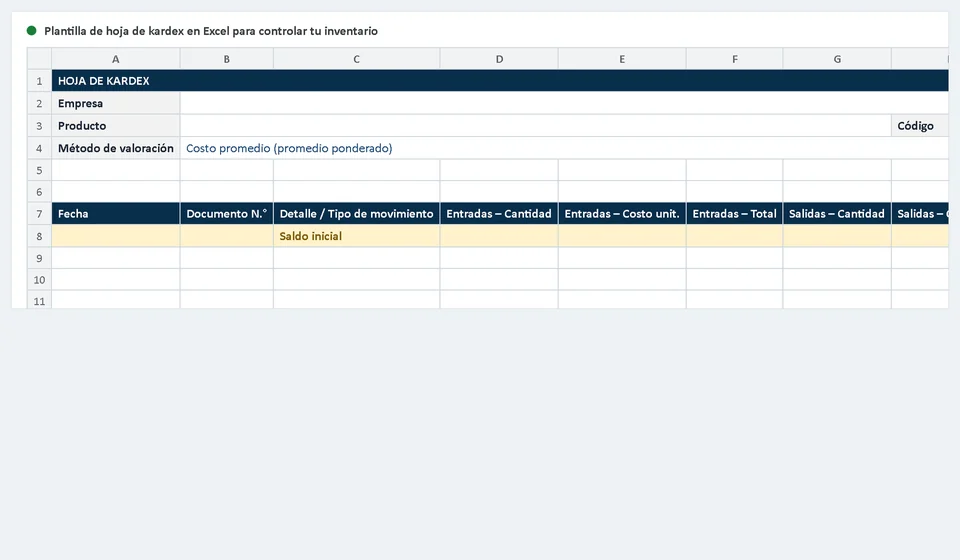Select row 1 header
Image resolution: width=960 pixels, height=560 pixels.
tap(39, 81)
